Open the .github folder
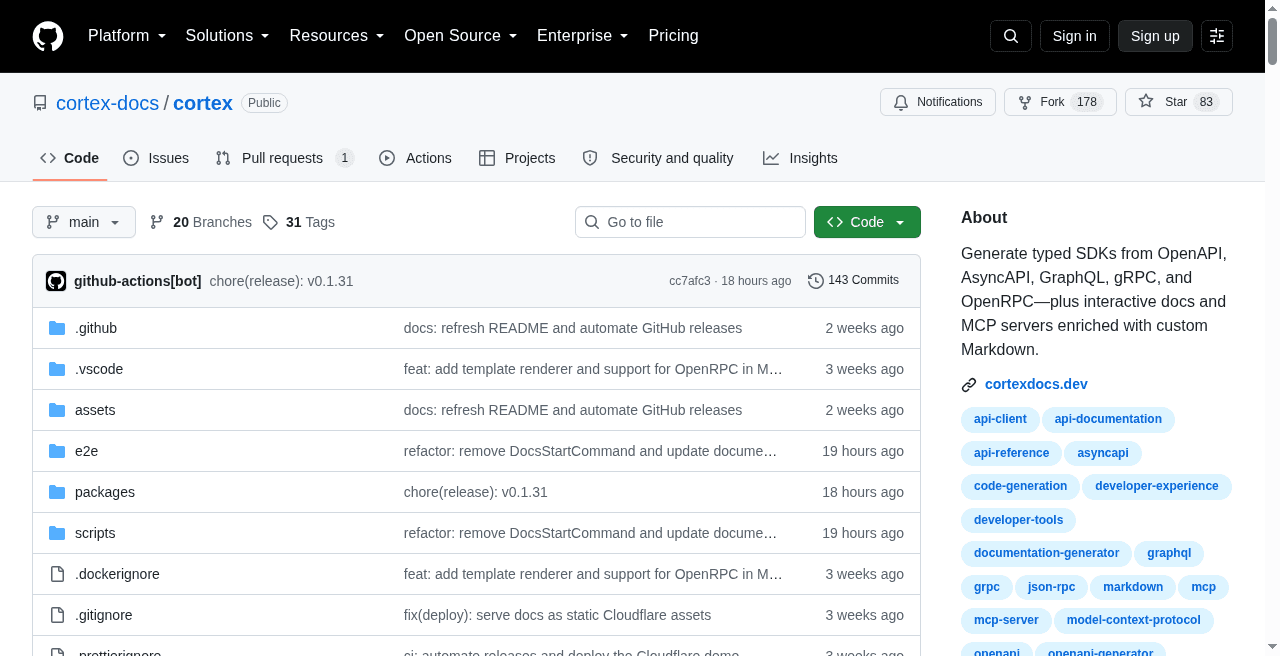The image size is (1280, 656). click(x=96, y=328)
